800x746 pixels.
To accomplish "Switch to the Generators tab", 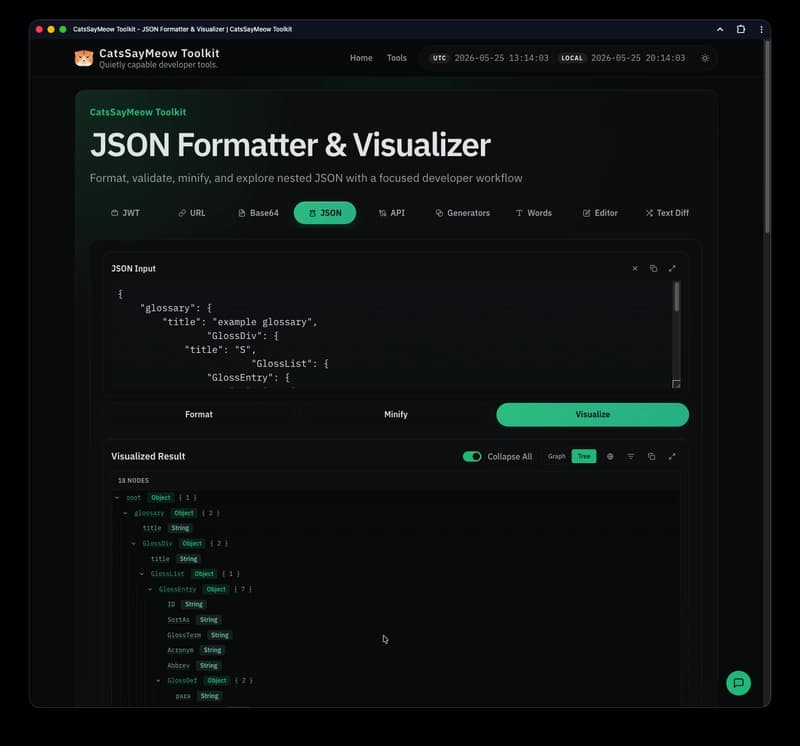I will coord(463,213).
